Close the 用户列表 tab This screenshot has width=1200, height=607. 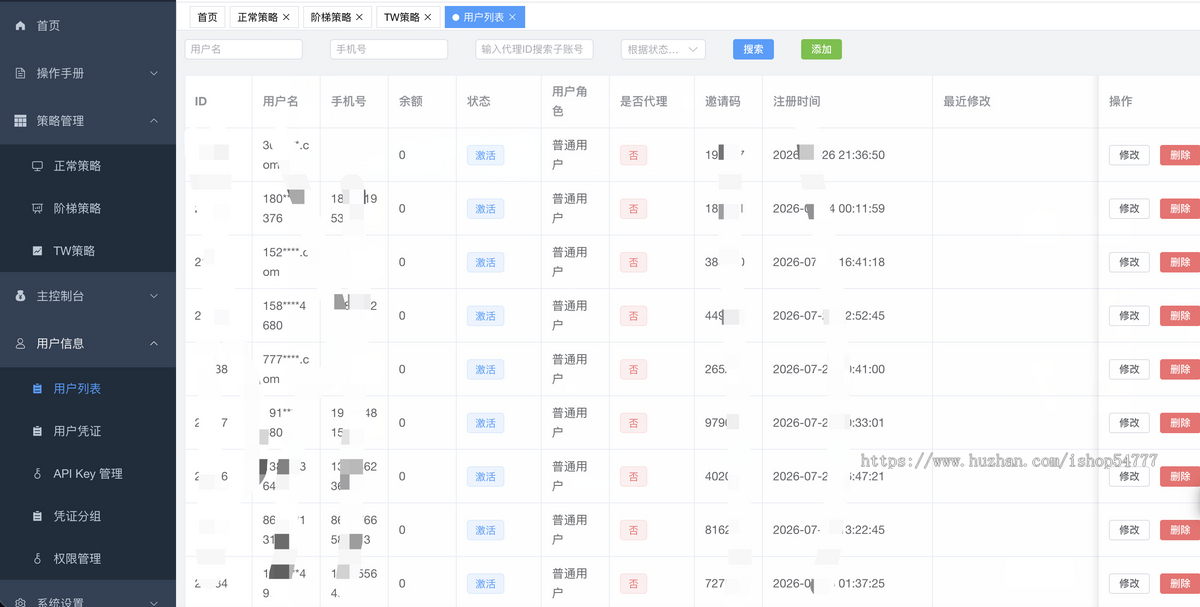[513, 17]
